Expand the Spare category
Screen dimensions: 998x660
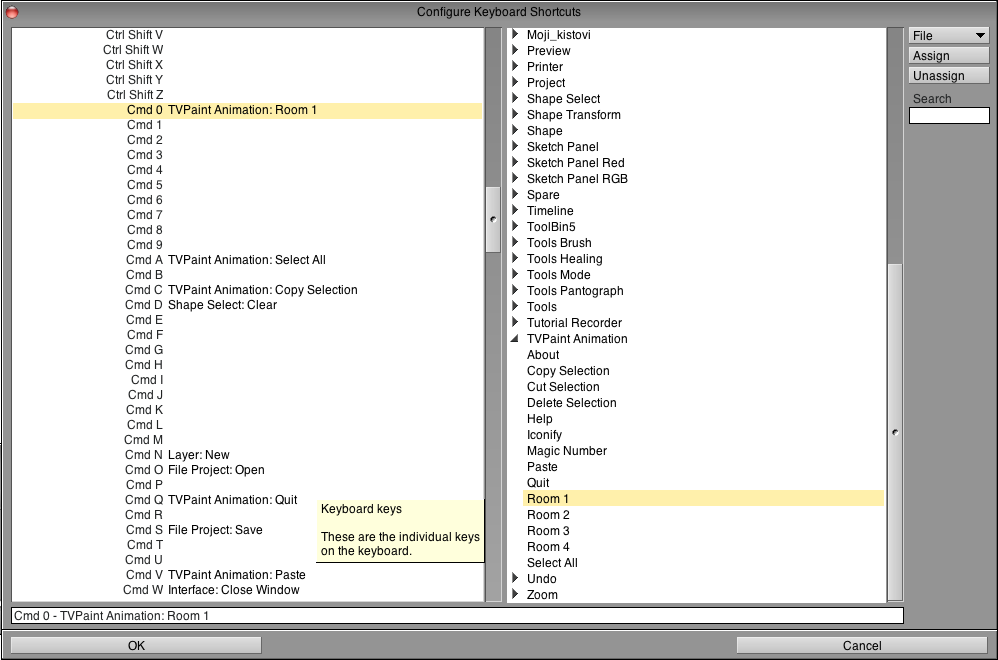click(516, 194)
